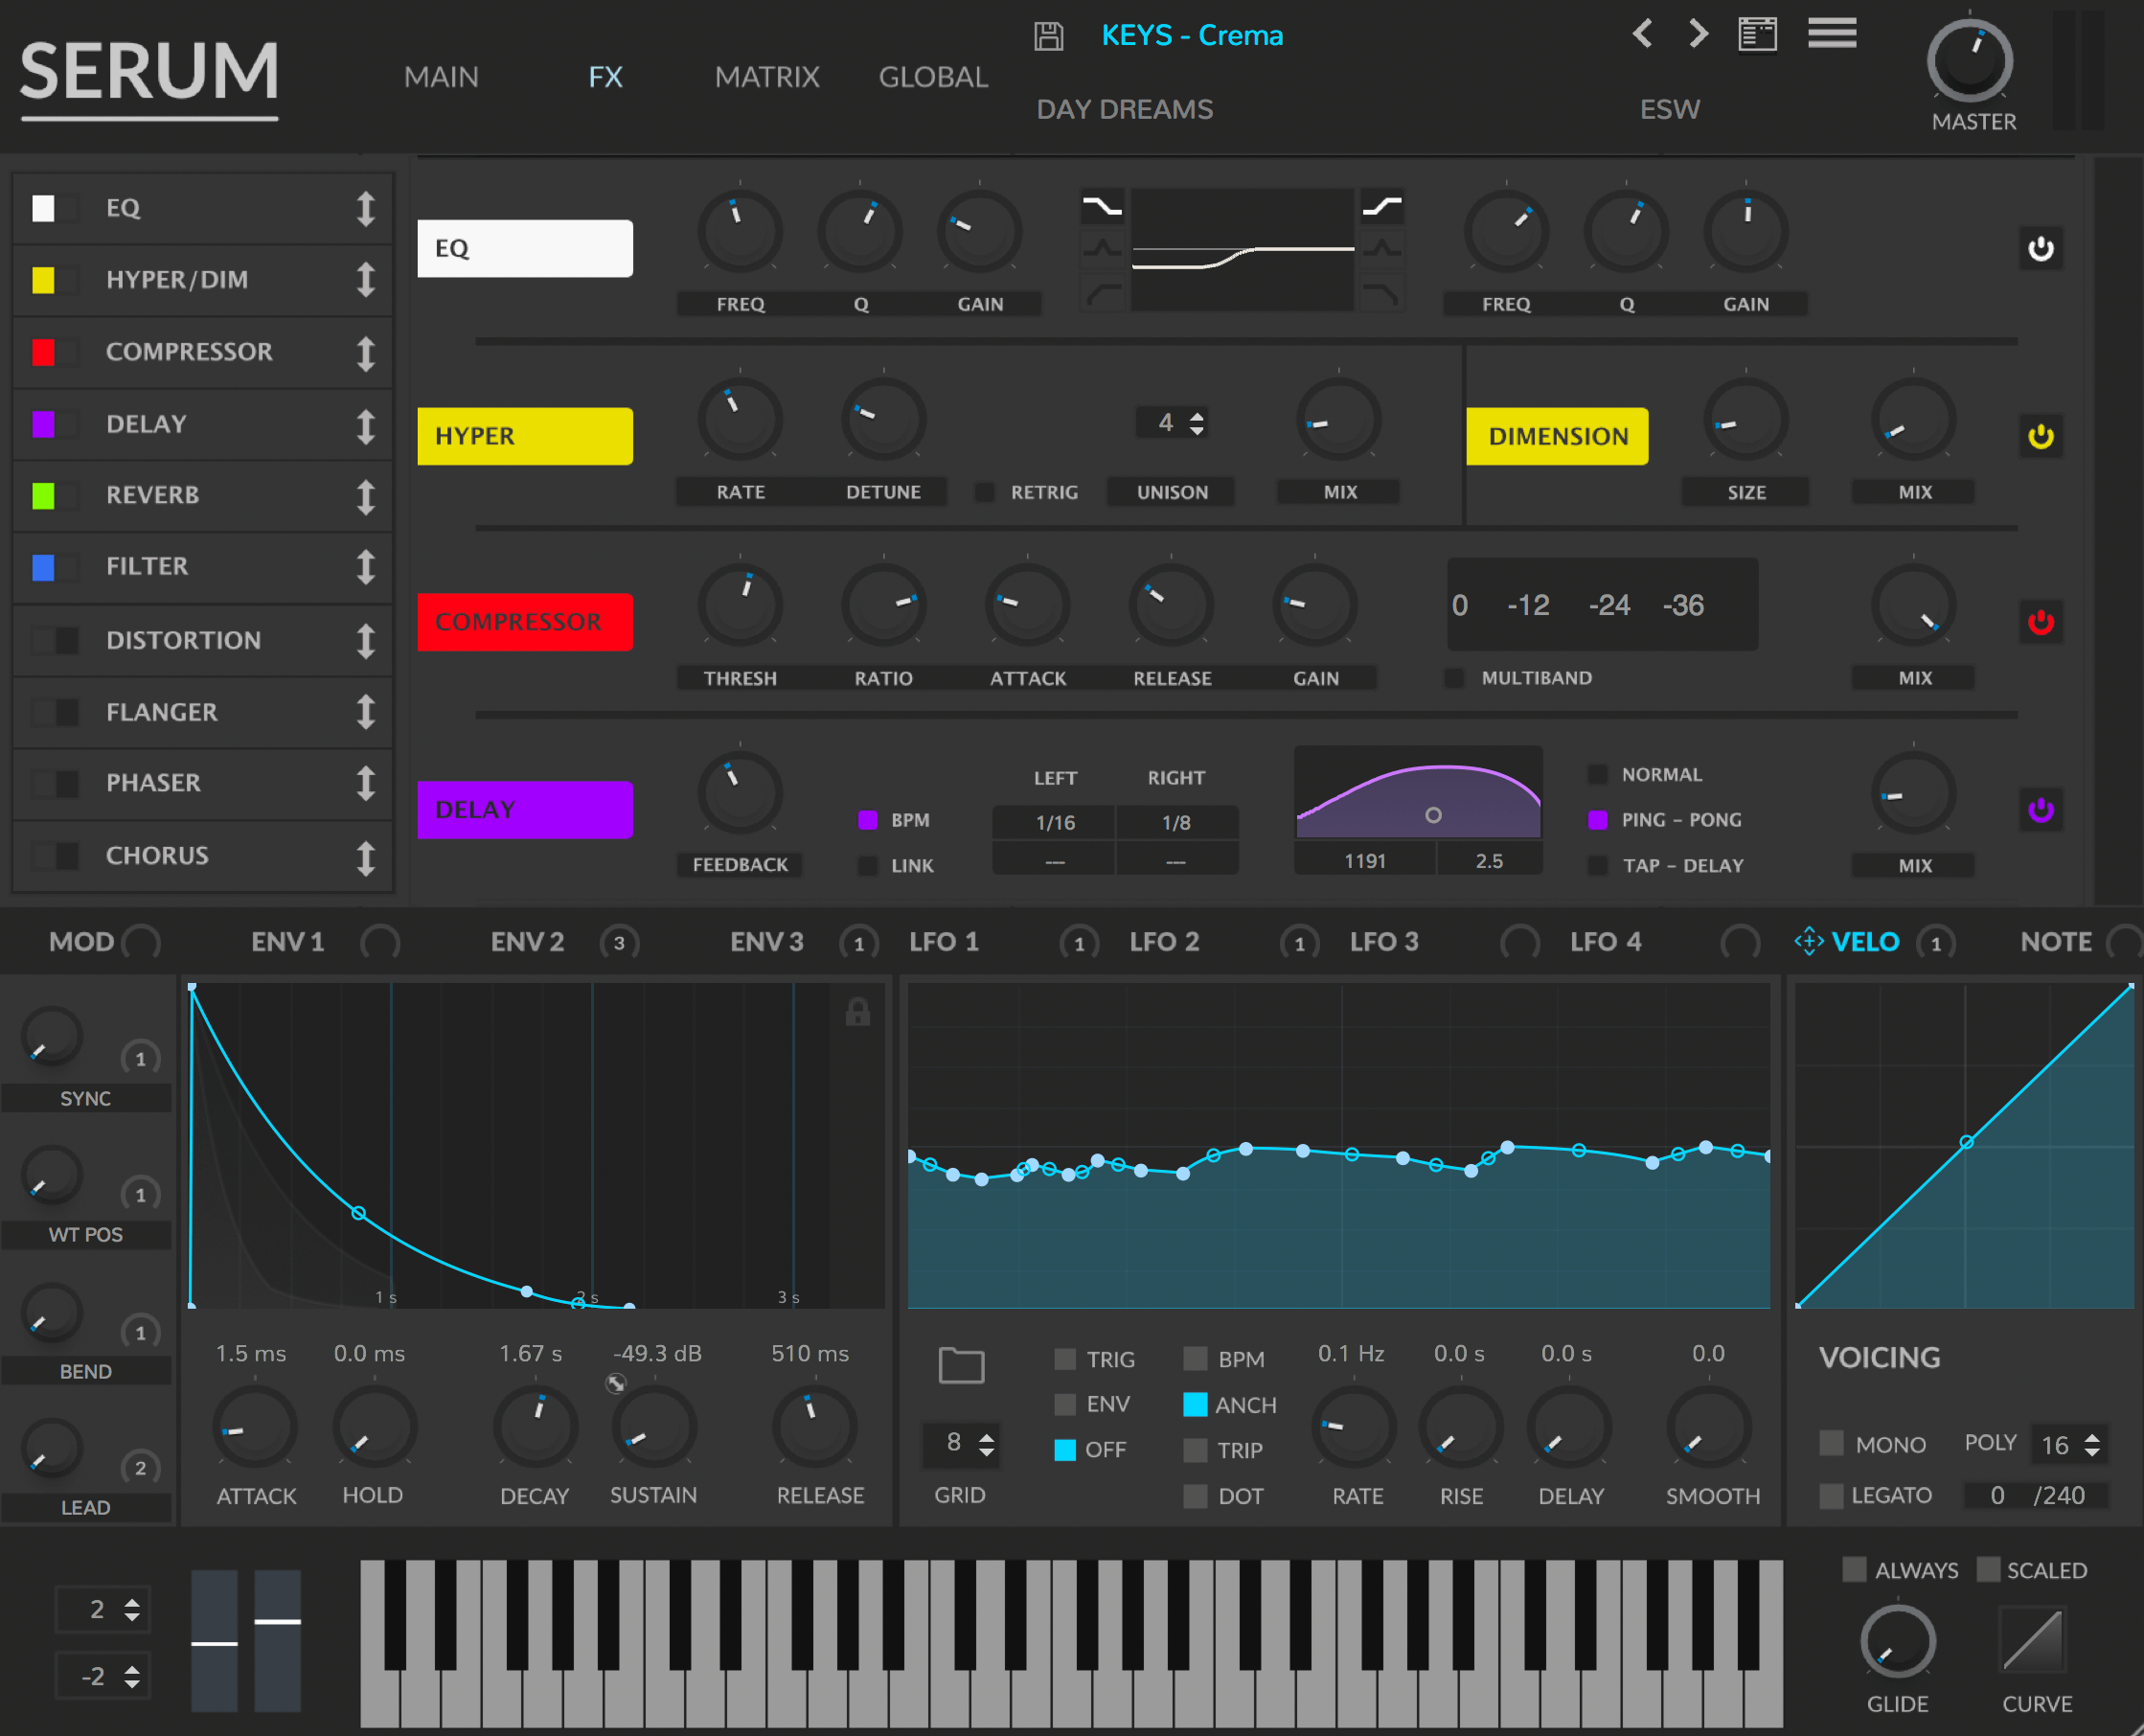
Task: Select the EQ high shelf shape icon
Action: coord(1381,207)
